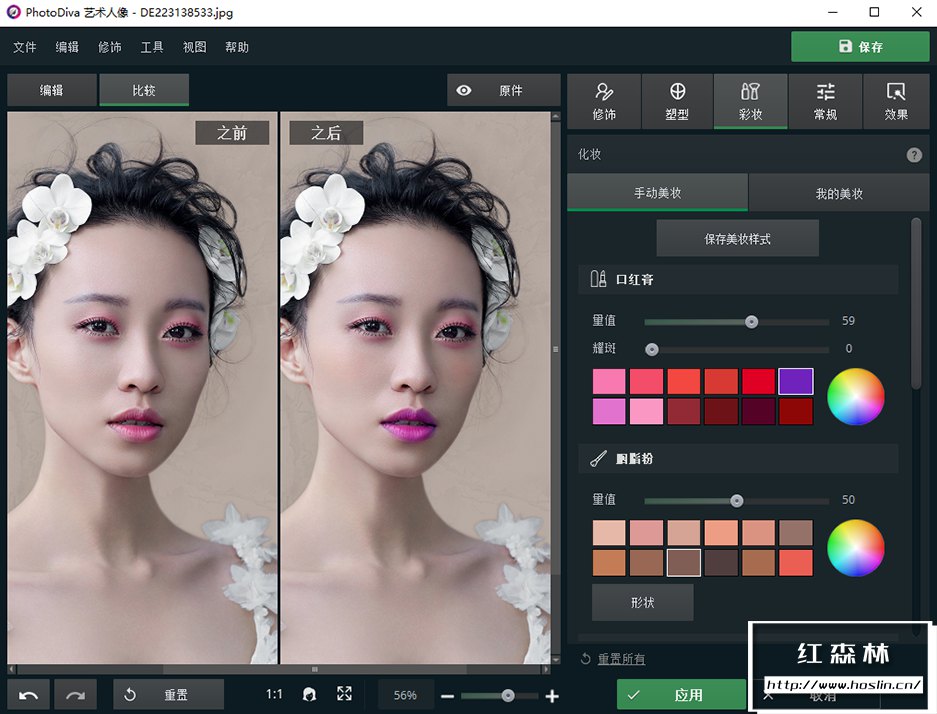937x714 pixels.
Task: Click the save button 保存
Action: tap(860, 47)
